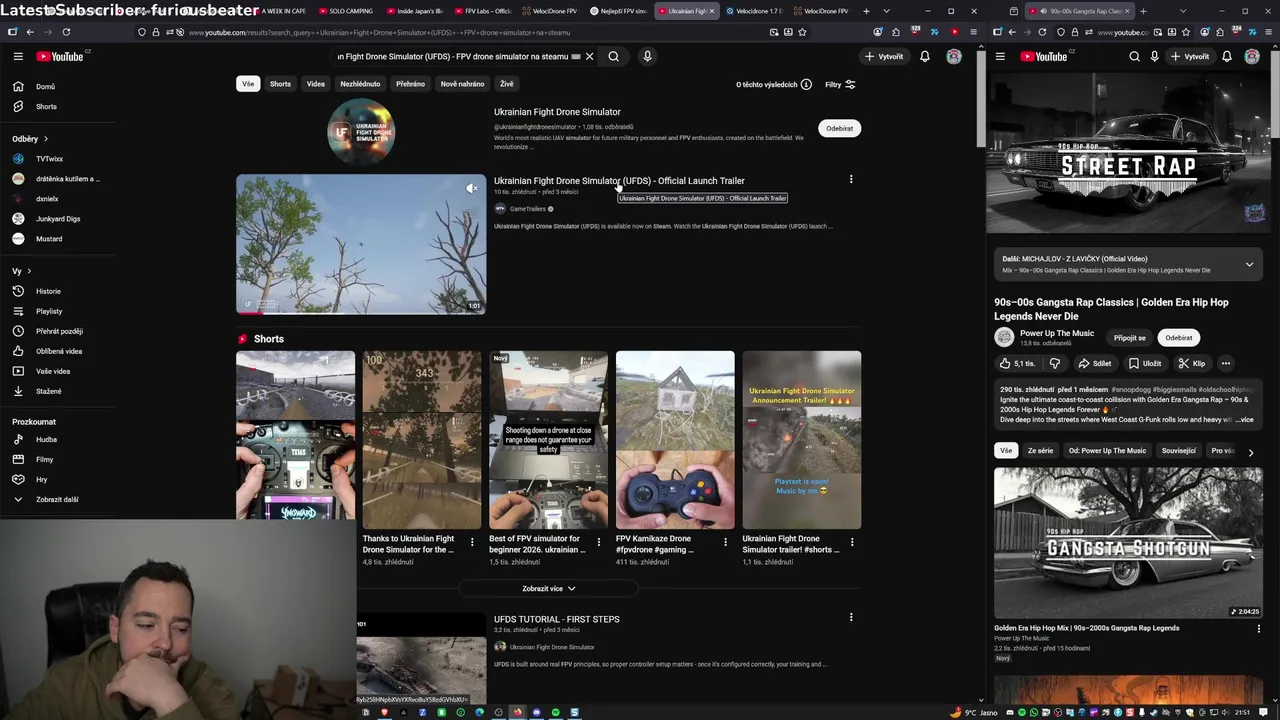Select the Přehráno filter chip
Image resolution: width=1280 pixels, height=720 pixels.
click(410, 84)
